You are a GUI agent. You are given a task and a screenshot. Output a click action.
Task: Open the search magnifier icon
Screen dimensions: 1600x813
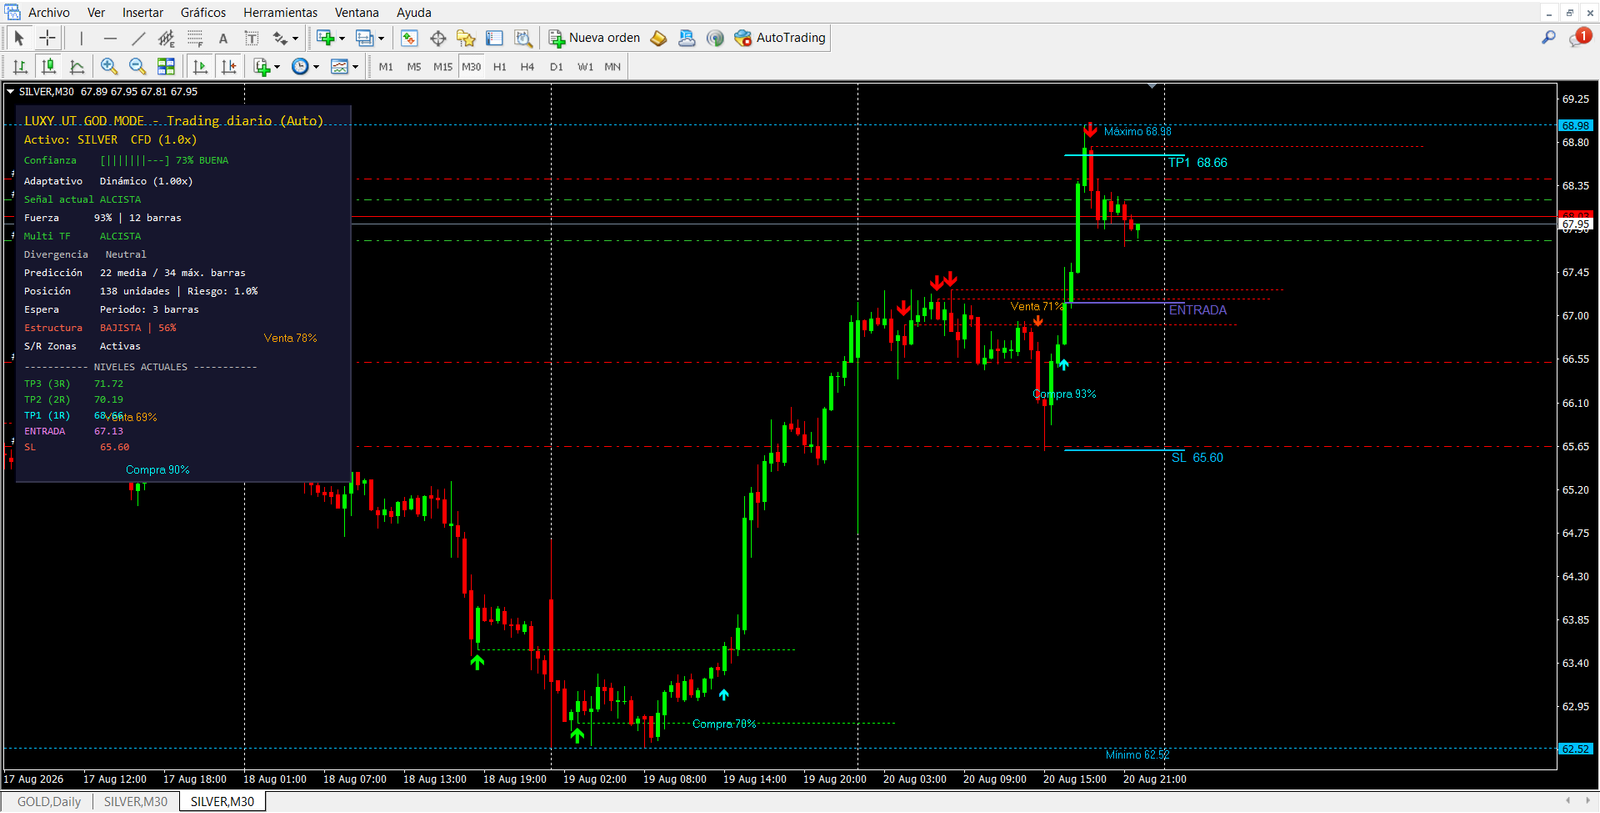1549,37
